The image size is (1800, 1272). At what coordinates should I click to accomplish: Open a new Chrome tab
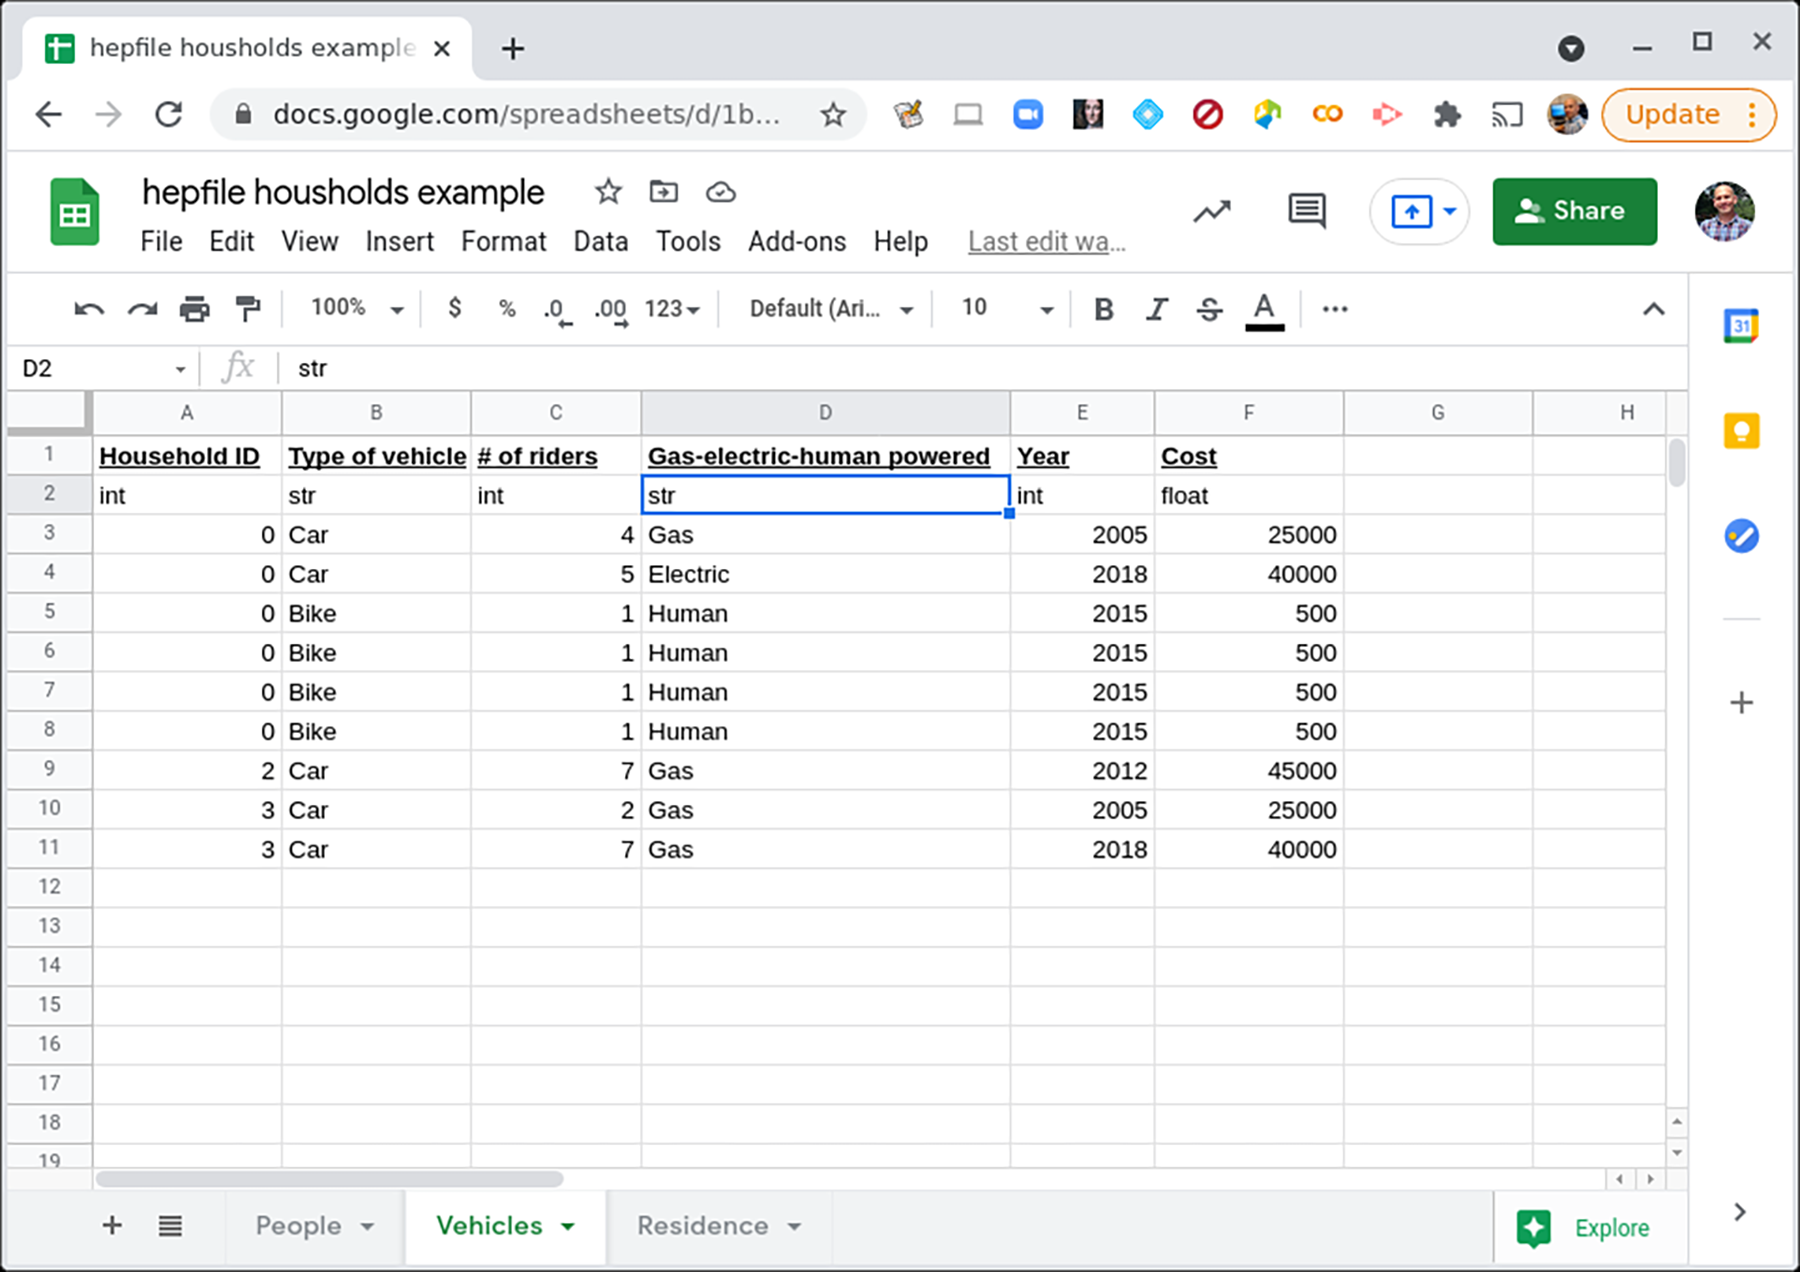click(x=512, y=48)
